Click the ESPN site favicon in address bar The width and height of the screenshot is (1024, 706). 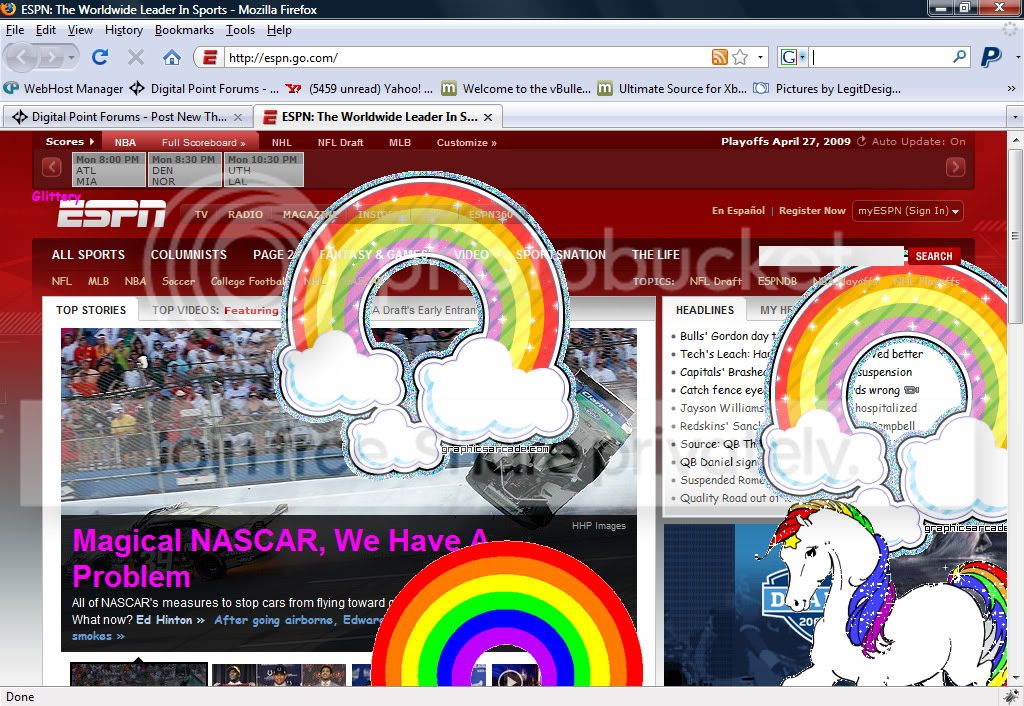tap(210, 57)
